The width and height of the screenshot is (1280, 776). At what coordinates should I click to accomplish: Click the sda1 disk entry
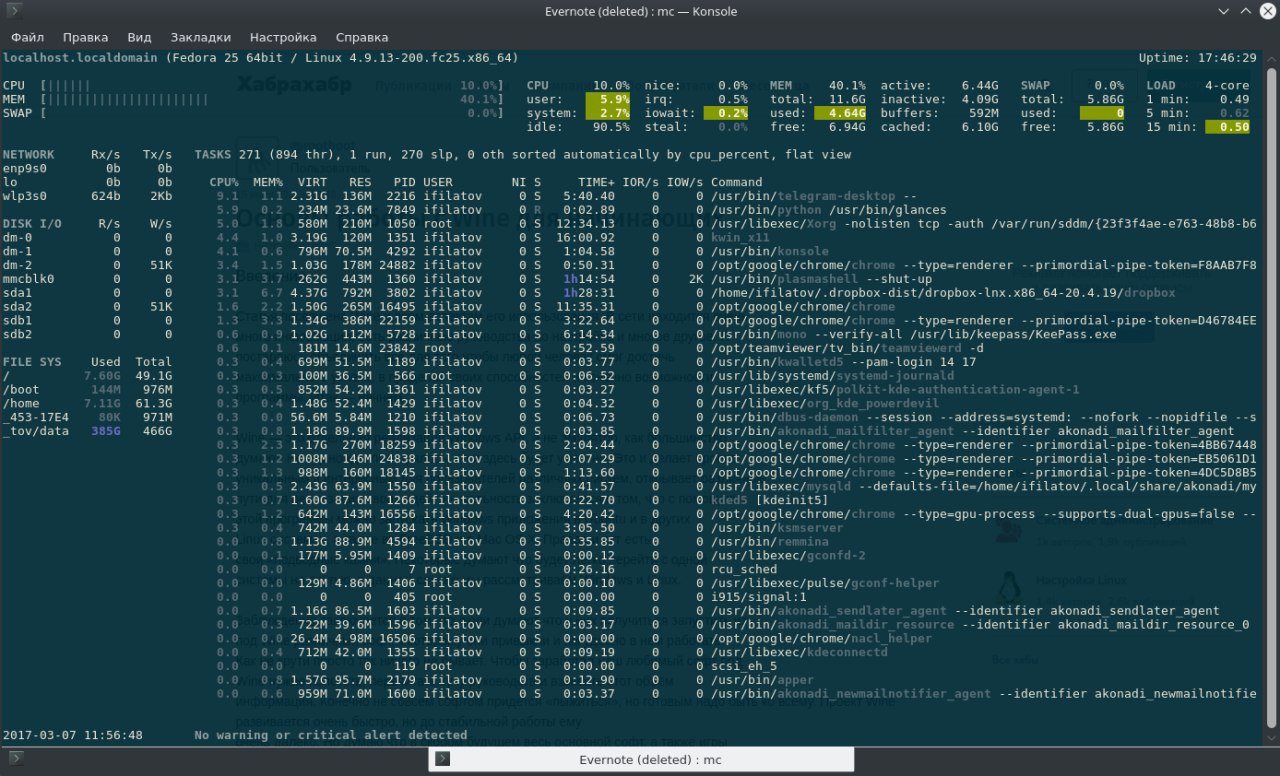19,294
